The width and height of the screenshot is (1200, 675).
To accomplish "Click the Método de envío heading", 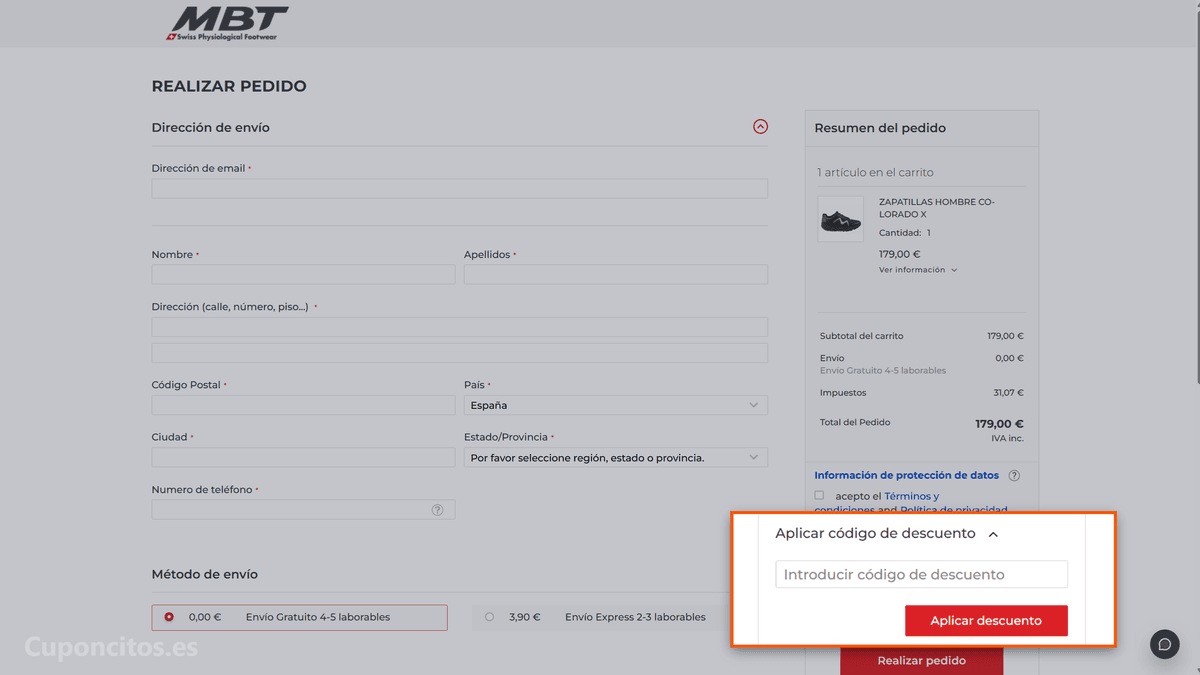I will pyautogui.click(x=205, y=574).
